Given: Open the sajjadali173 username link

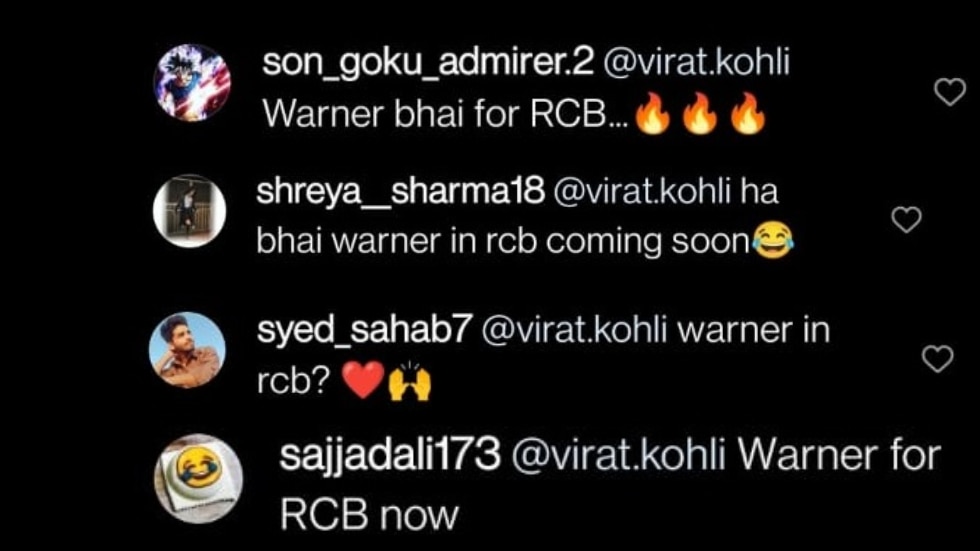Looking at the screenshot, I should 390,454.
